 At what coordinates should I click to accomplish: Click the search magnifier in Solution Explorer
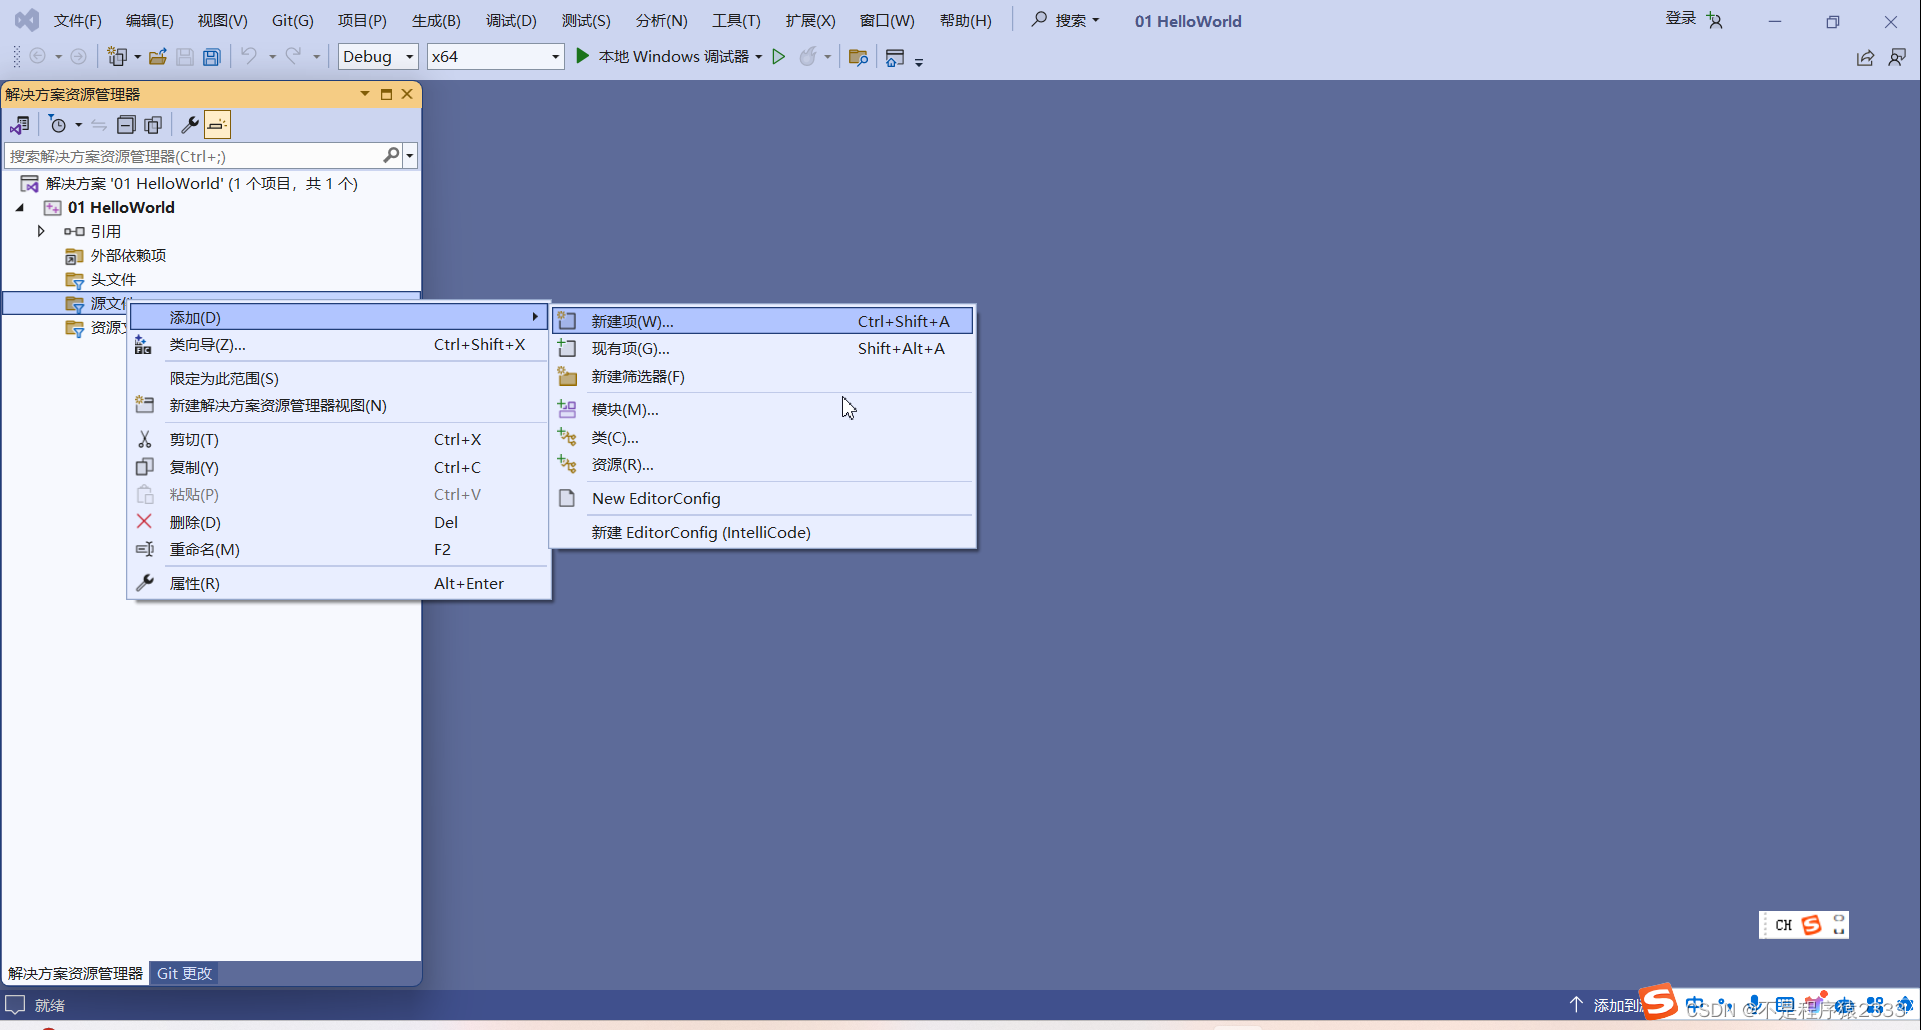(x=391, y=155)
